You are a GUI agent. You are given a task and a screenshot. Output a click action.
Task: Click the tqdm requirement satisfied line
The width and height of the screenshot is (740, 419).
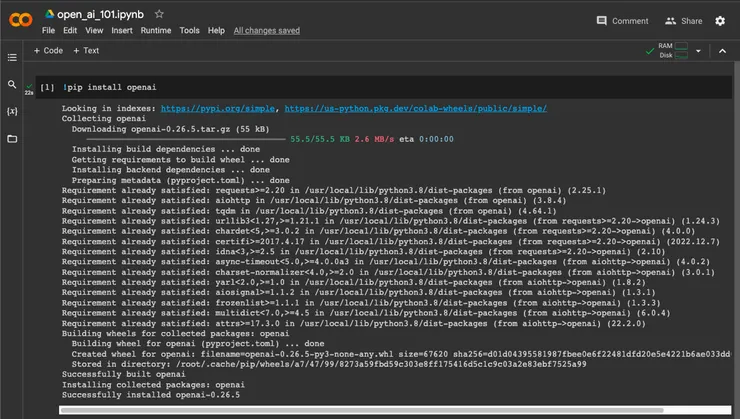pyautogui.click(x=309, y=211)
